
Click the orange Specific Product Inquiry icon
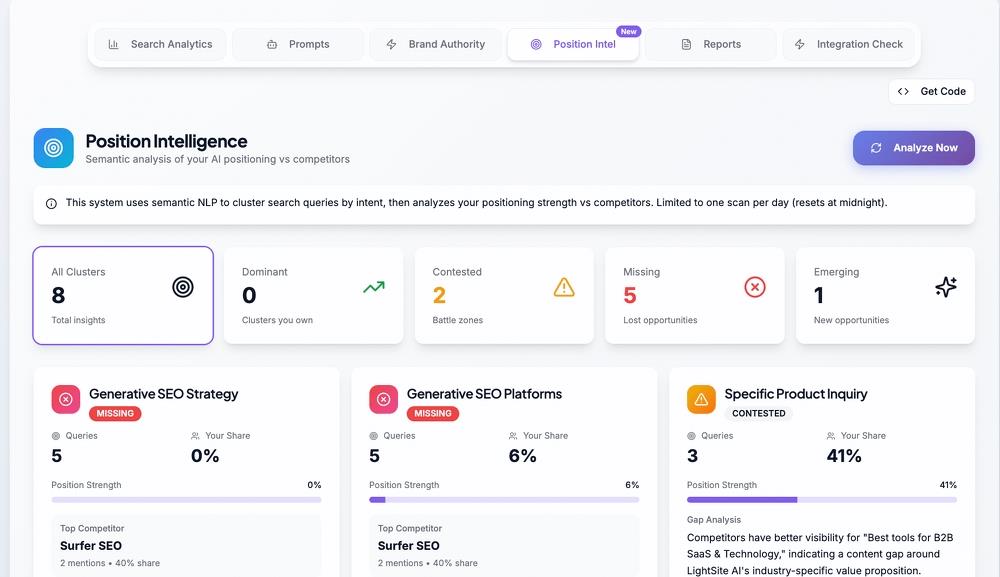pos(701,400)
